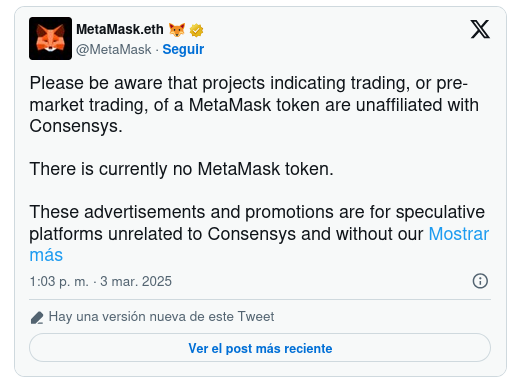Open the circled info icon near the date
514x385 pixels.
(x=480, y=281)
